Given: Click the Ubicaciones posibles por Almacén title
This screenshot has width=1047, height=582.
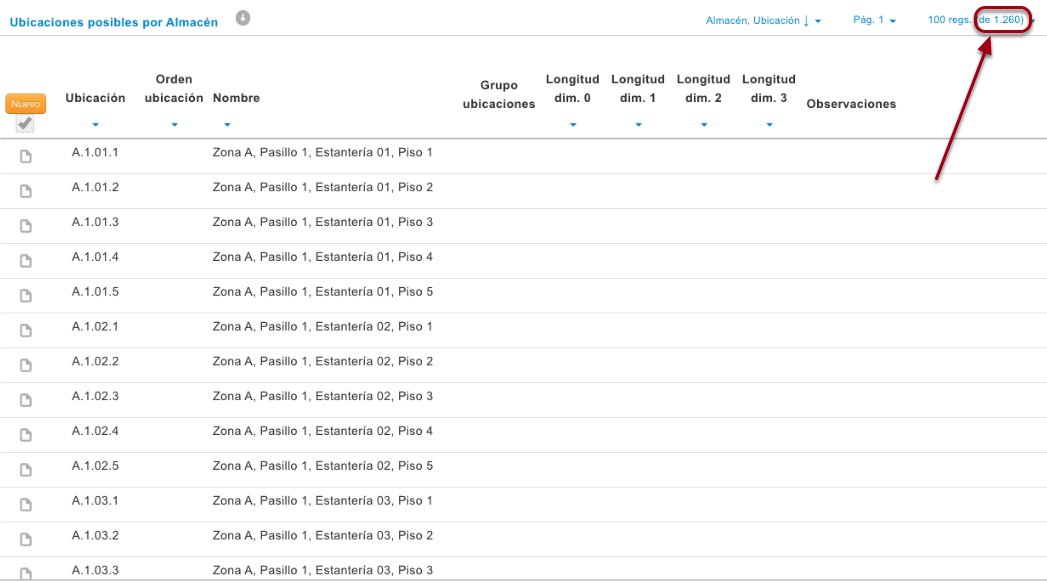Looking at the screenshot, I should point(114,22).
